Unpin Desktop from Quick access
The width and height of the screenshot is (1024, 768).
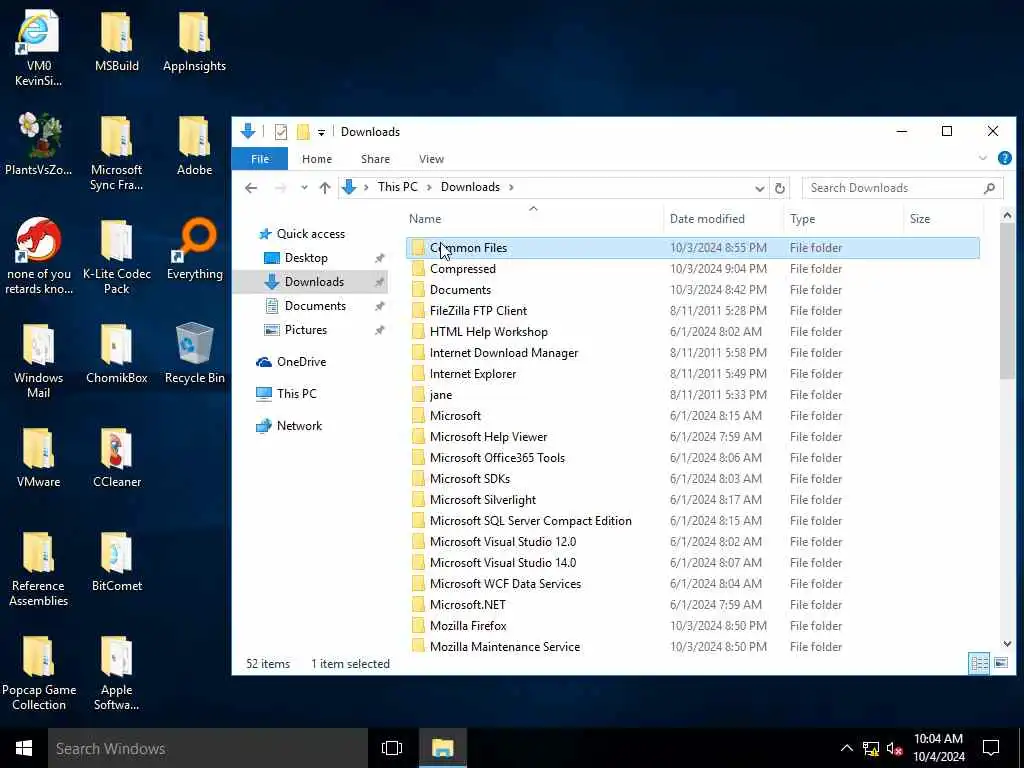(379, 258)
